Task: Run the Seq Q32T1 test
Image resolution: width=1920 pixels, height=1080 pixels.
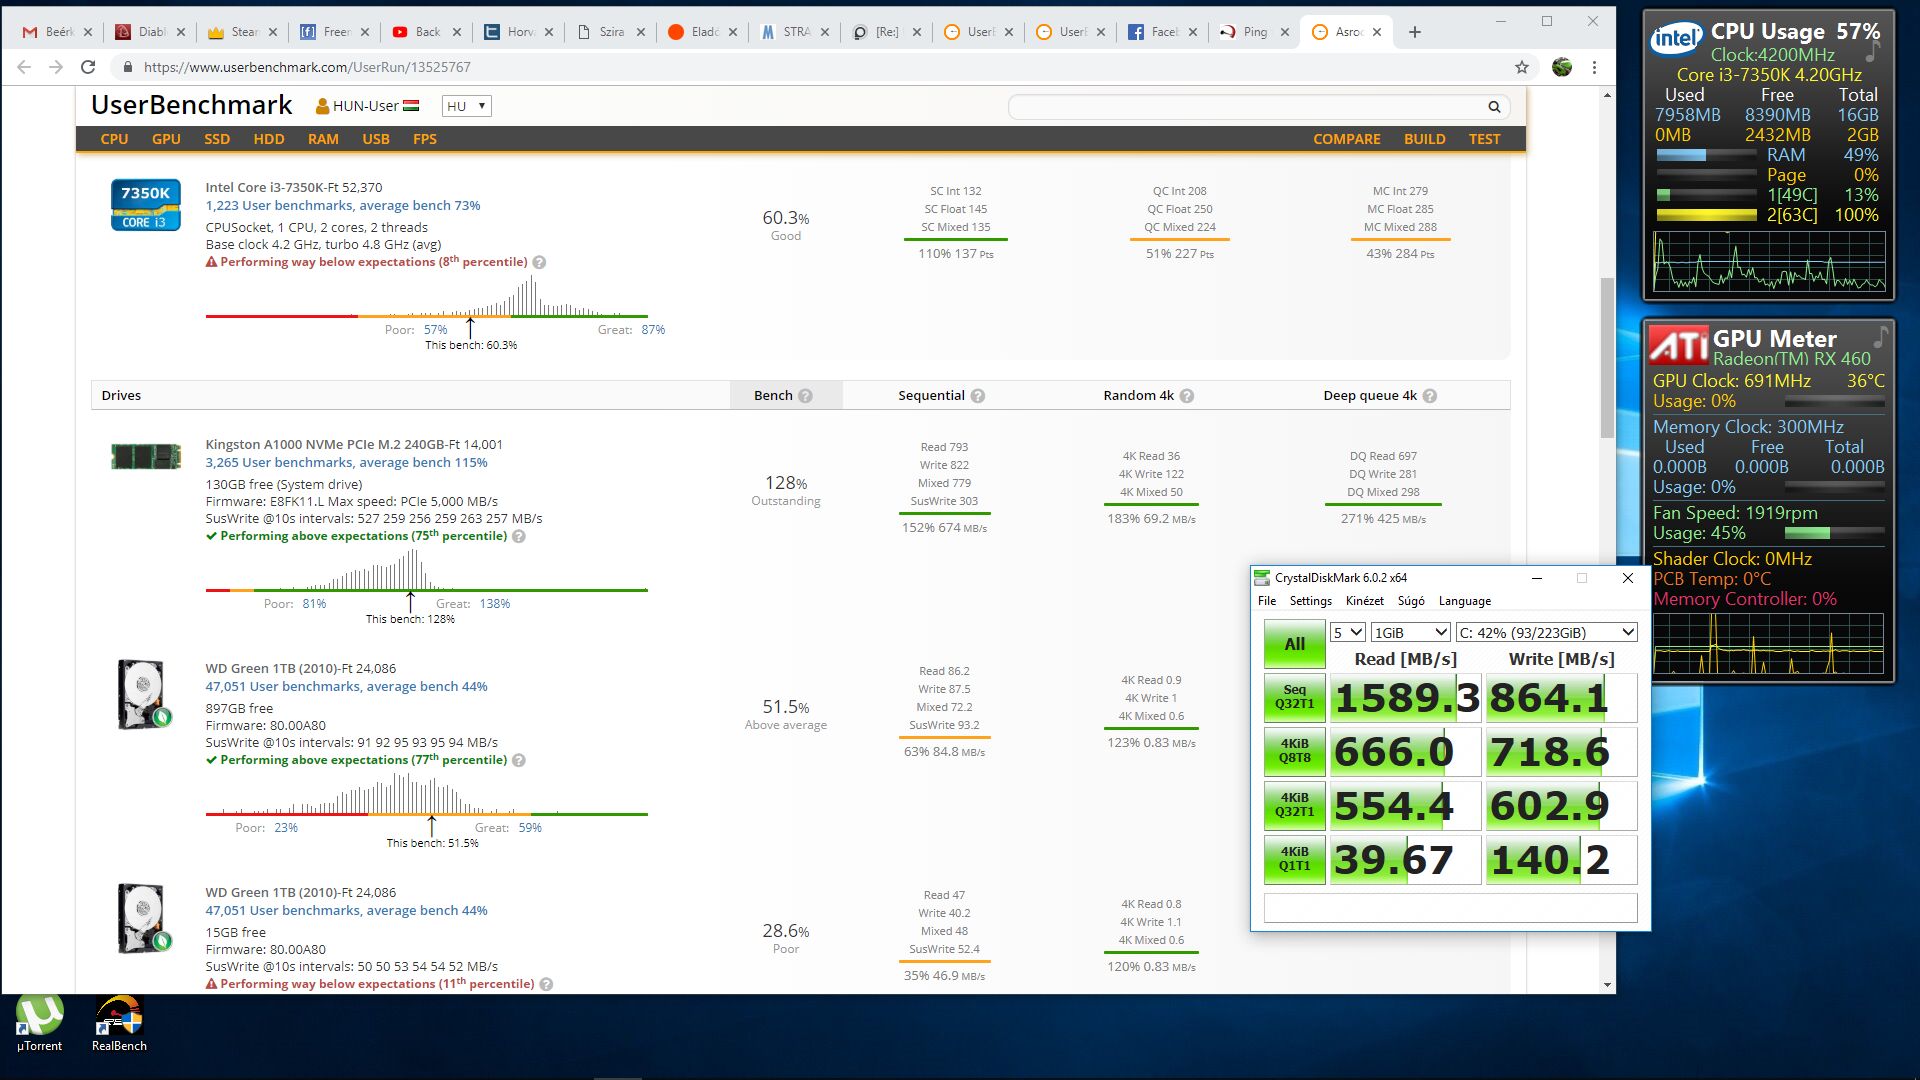Action: tap(1294, 697)
